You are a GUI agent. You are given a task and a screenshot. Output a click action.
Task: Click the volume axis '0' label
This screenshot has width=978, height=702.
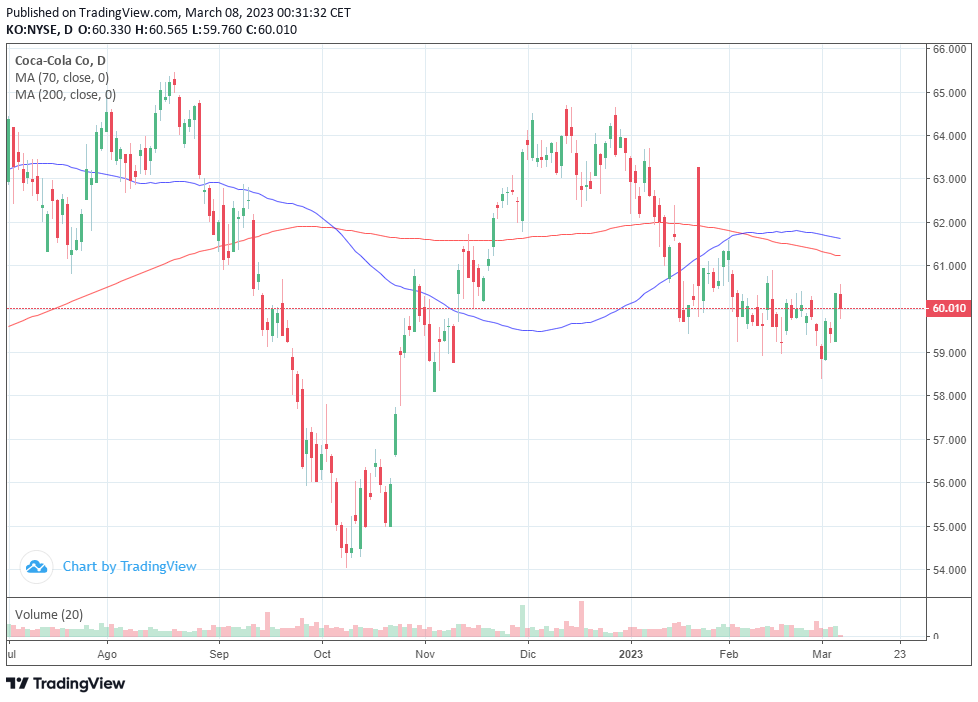click(935, 636)
